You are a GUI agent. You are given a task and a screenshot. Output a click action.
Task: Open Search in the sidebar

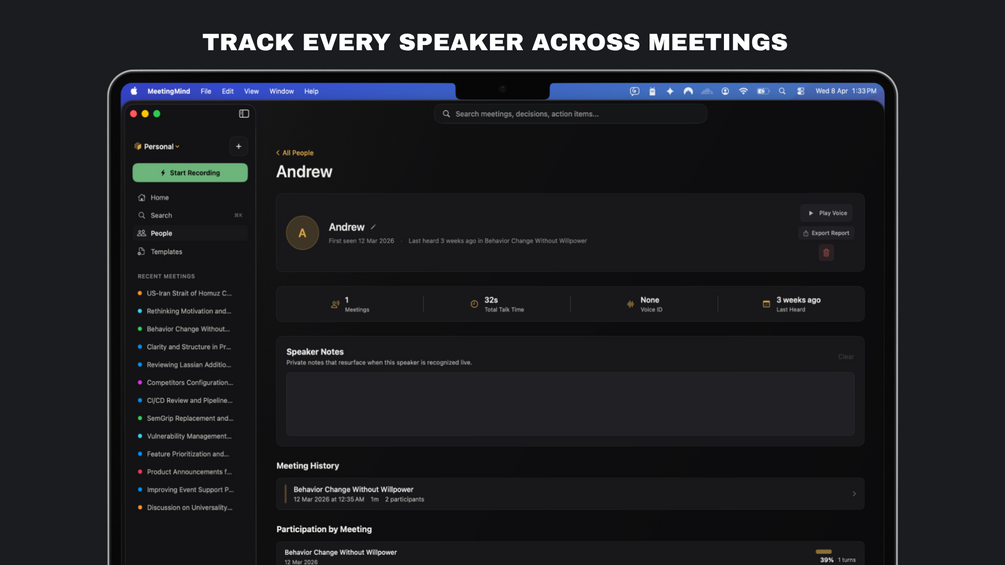pos(190,215)
